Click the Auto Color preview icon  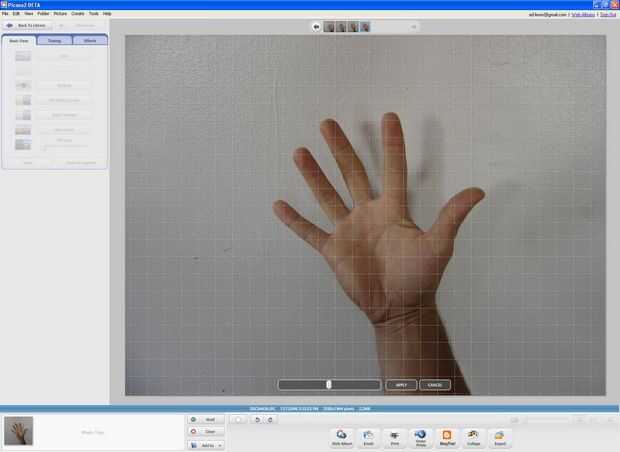(x=23, y=130)
